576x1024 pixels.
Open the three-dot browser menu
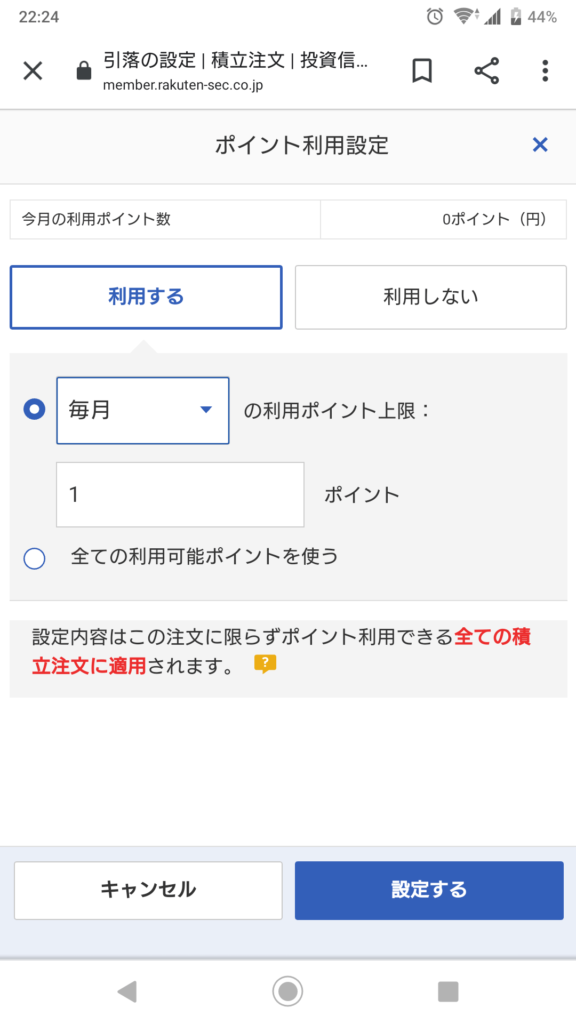coord(545,71)
